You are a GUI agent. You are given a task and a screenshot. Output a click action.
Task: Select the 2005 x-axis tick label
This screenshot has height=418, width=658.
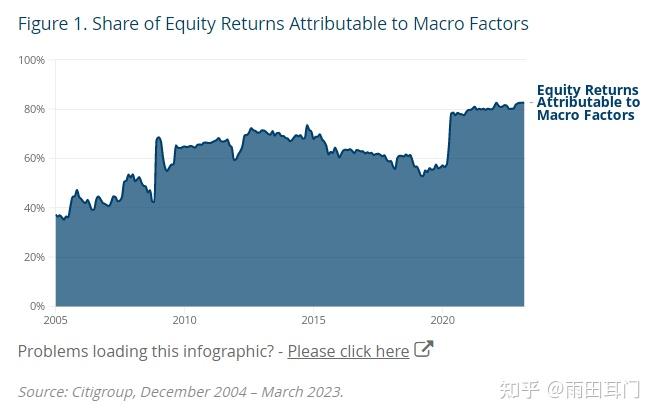pos(56,320)
